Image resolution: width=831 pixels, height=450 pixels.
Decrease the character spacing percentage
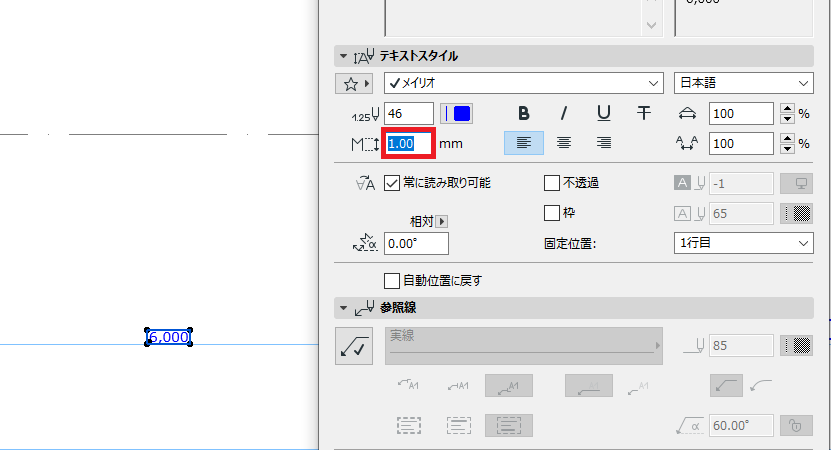click(x=788, y=149)
